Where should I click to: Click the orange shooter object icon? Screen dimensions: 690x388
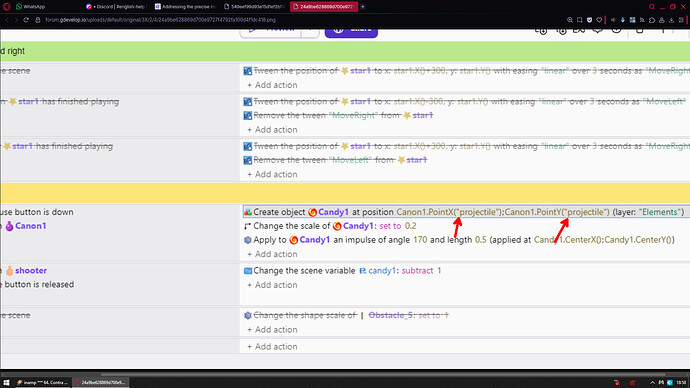[x=10, y=271]
